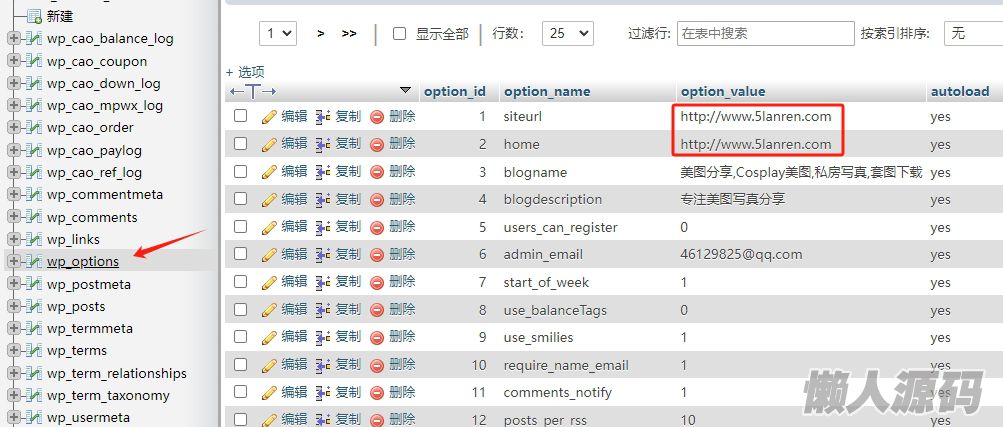Click the red delete icon for blogname row

377,172
